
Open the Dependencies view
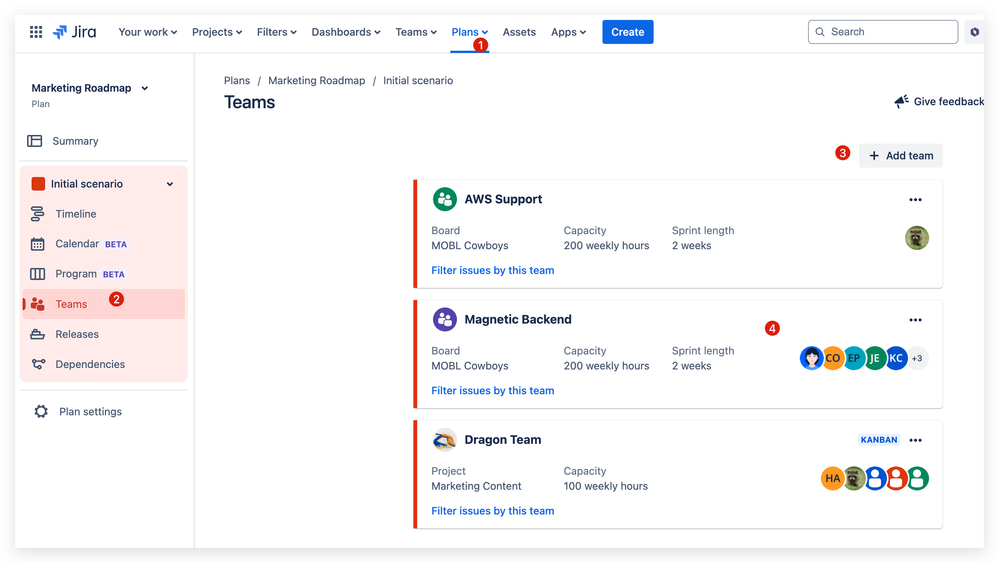coord(104,364)
